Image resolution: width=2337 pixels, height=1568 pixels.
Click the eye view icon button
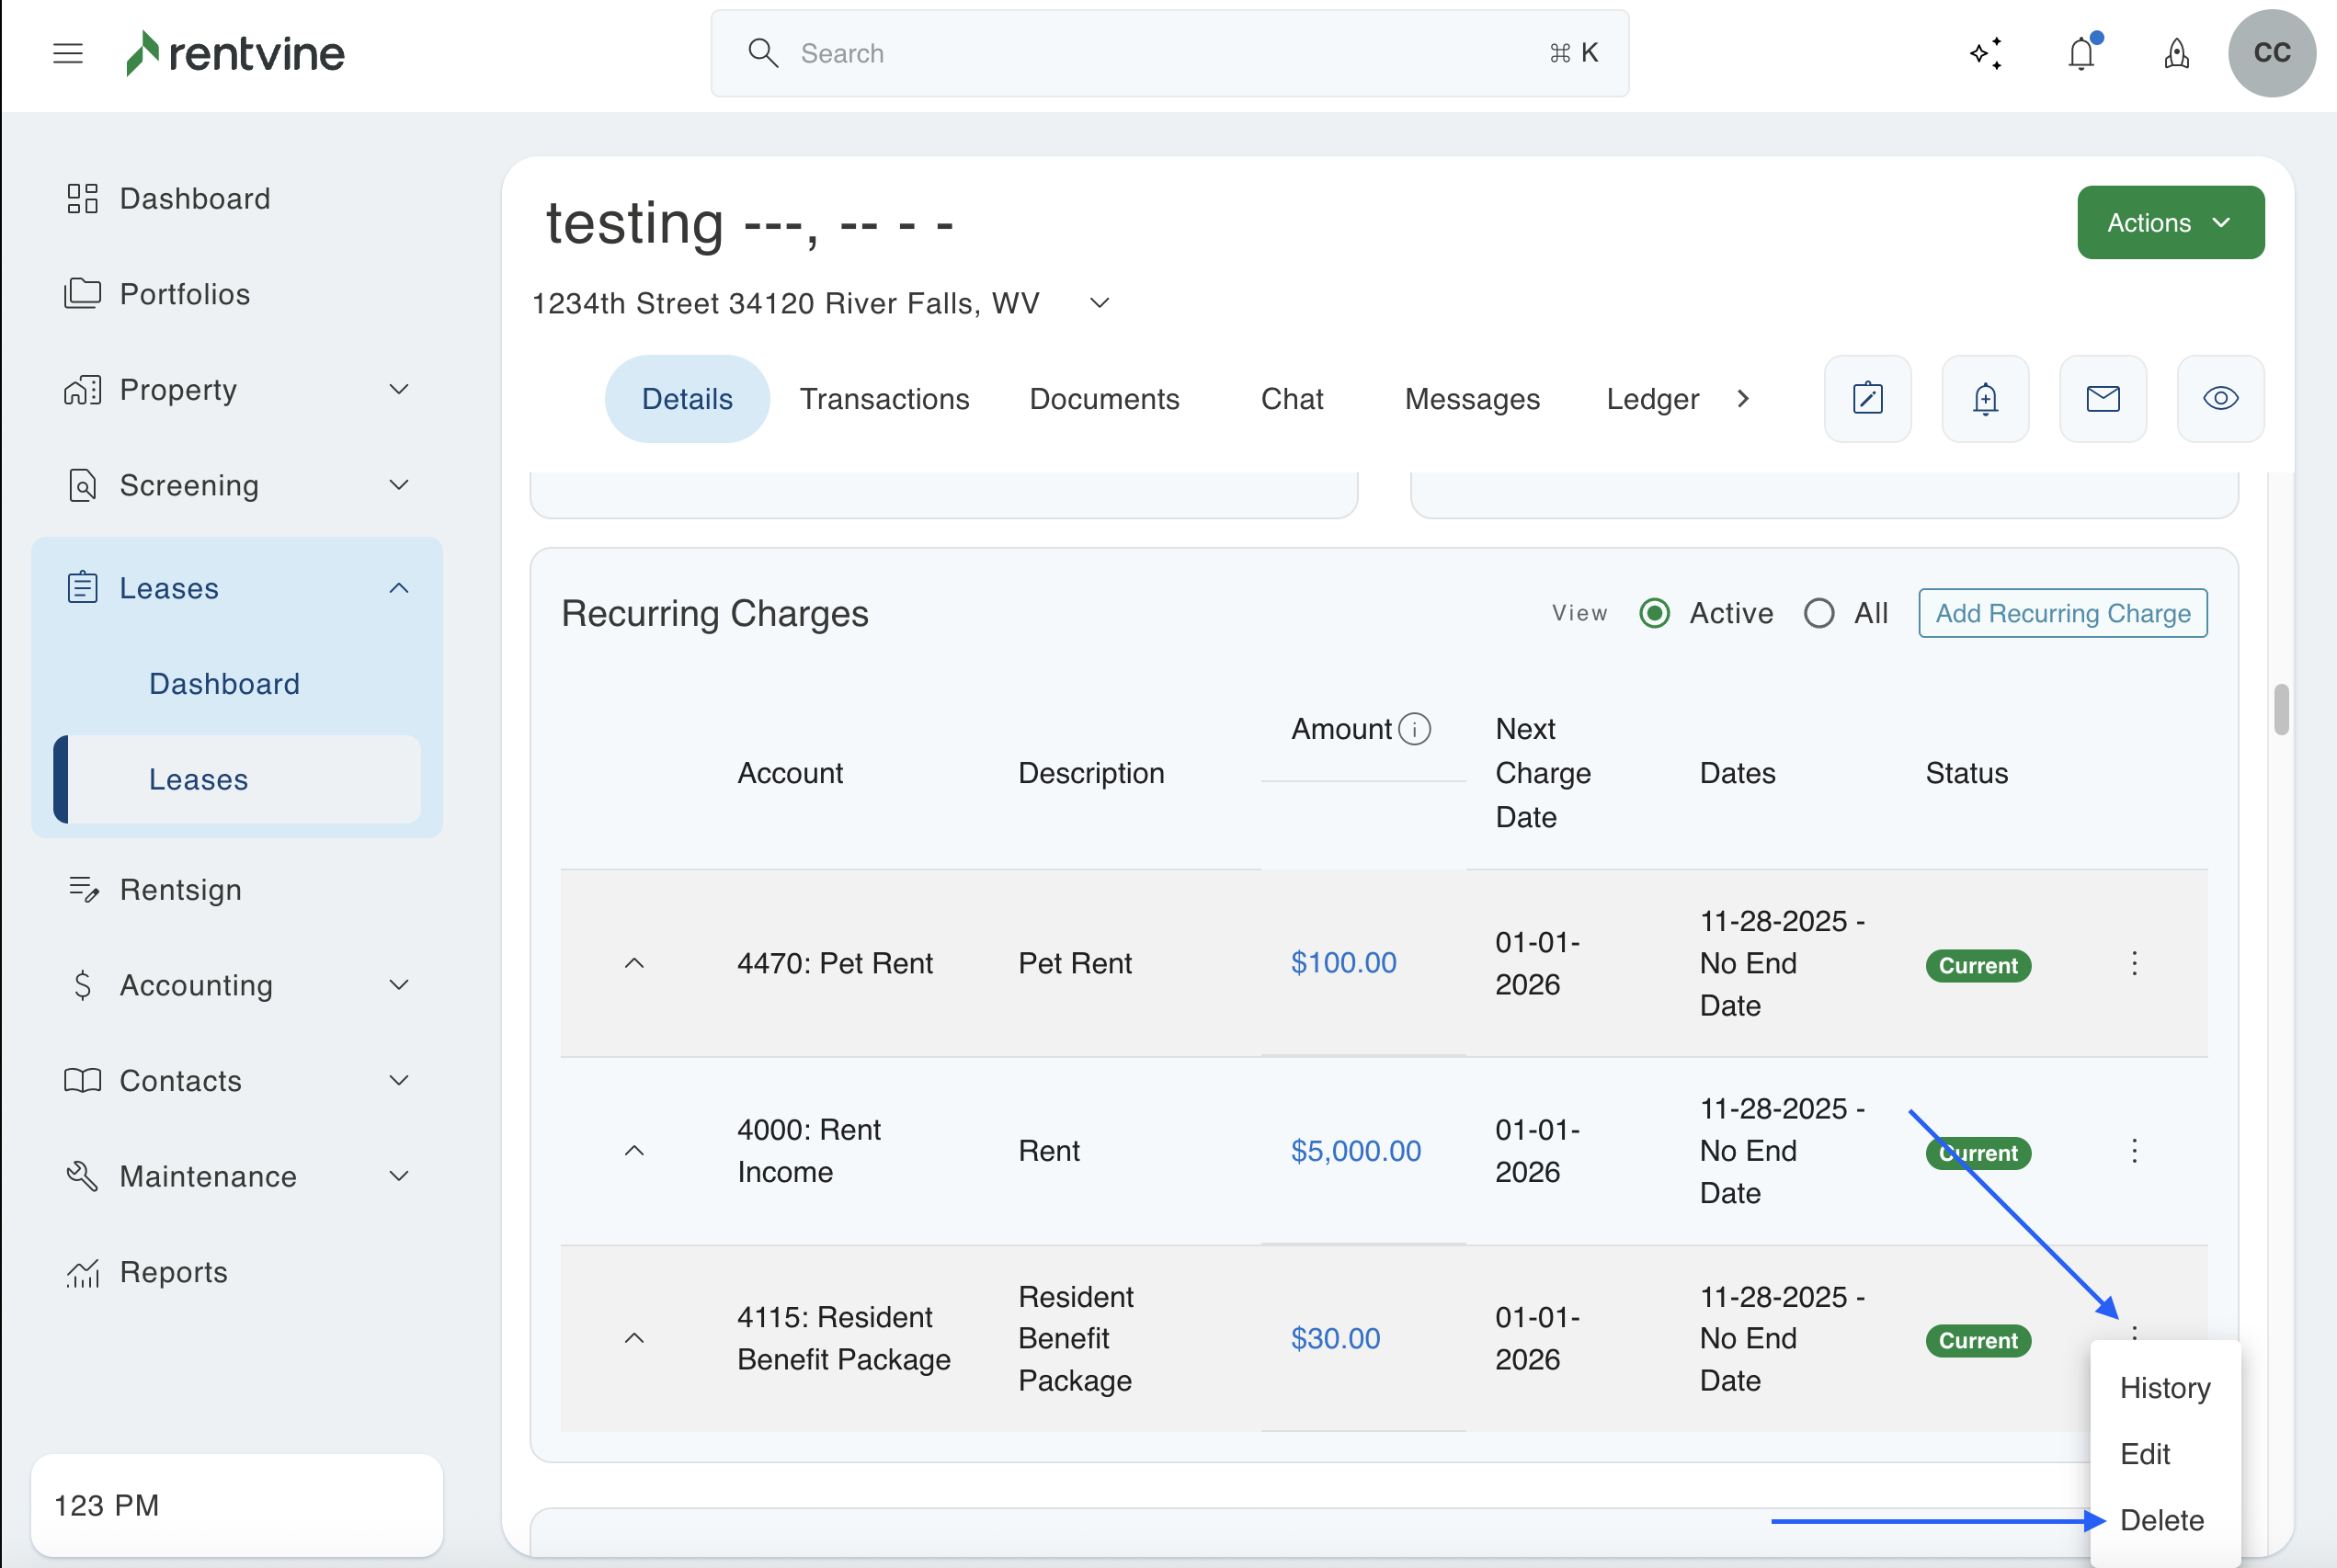(2220, 399)
